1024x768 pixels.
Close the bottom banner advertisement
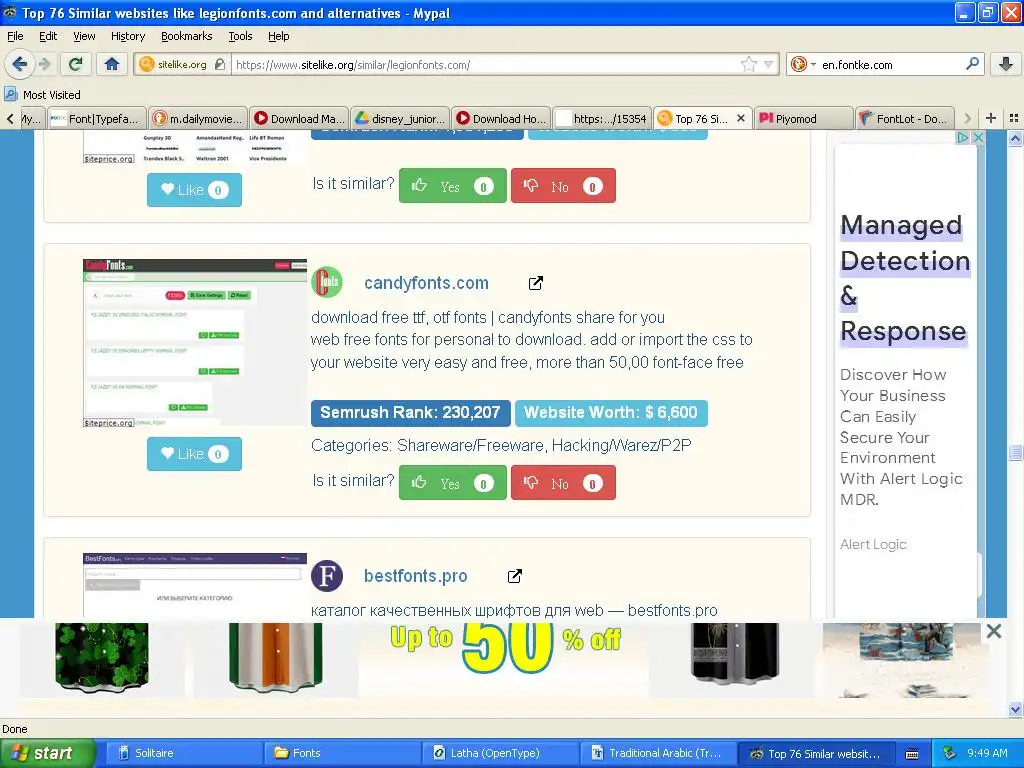coord(994,631)
